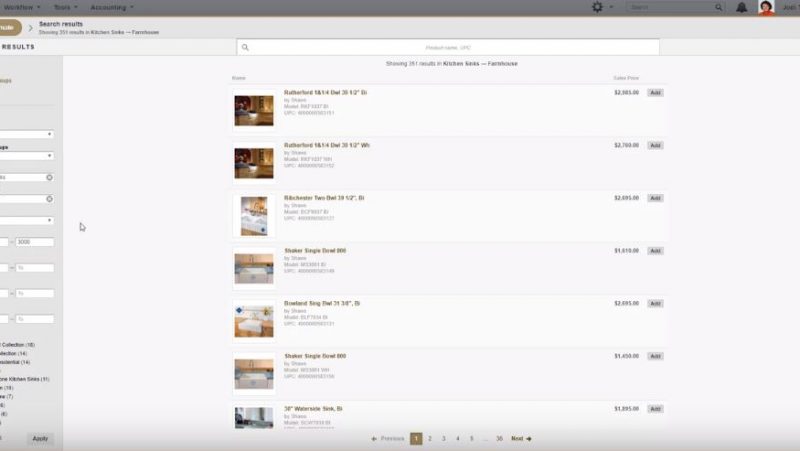The image size is (800, 451).
Task: Click the search icon in product search bar
Action: click(245, 47)
